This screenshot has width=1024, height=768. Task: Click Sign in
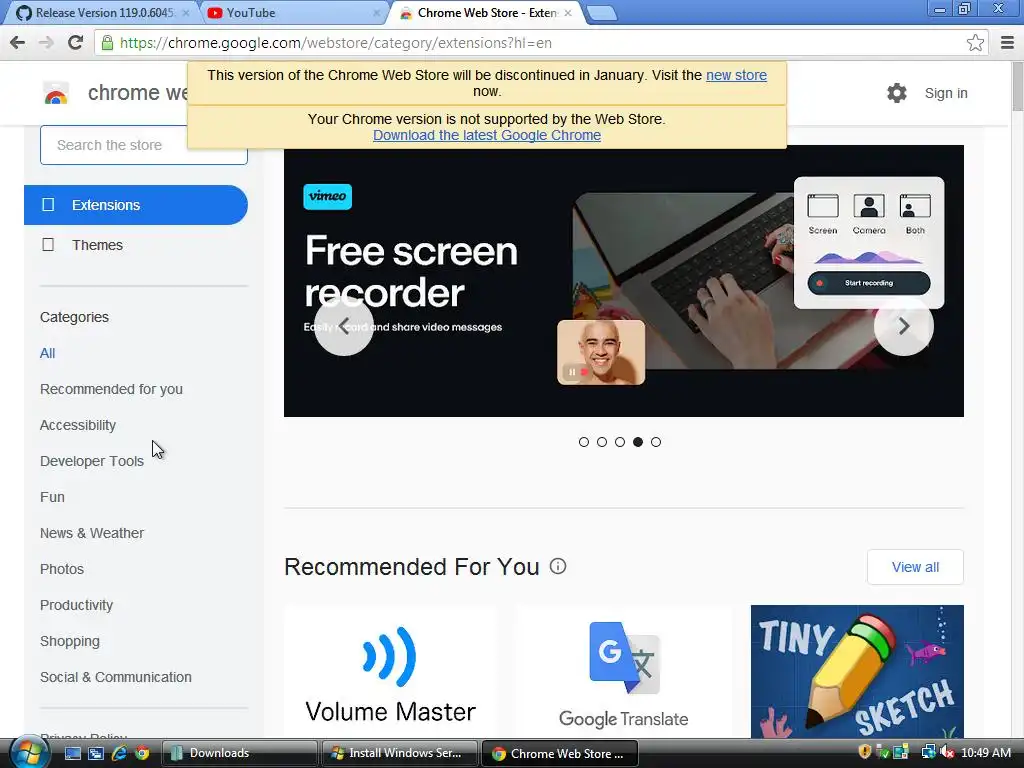pos(946,93)
